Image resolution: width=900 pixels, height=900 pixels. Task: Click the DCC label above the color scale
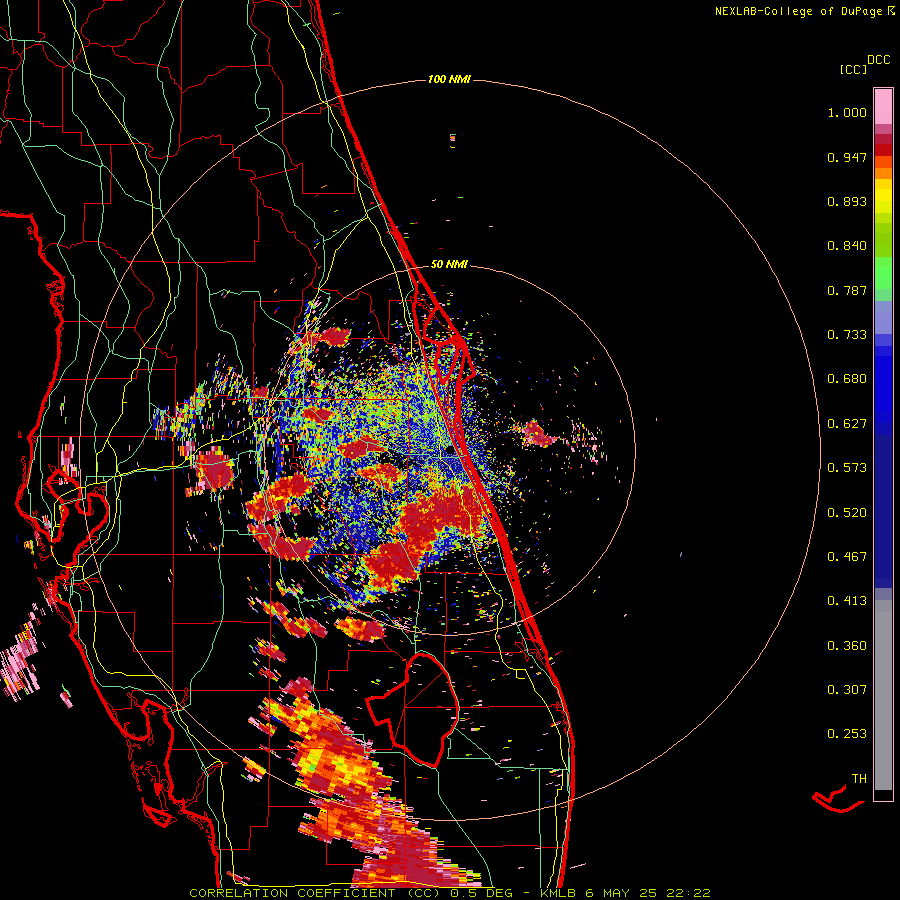pos(878,60)
